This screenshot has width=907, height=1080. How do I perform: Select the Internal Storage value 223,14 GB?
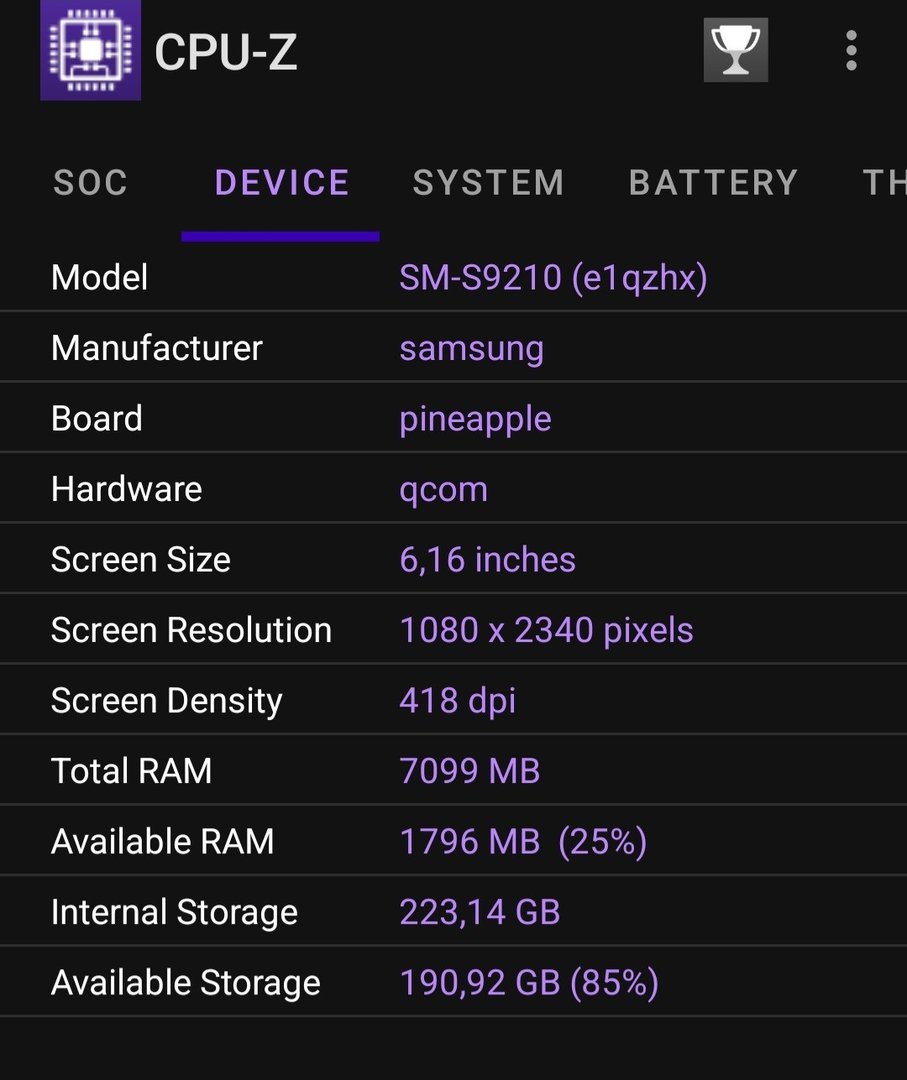point(479,912)
